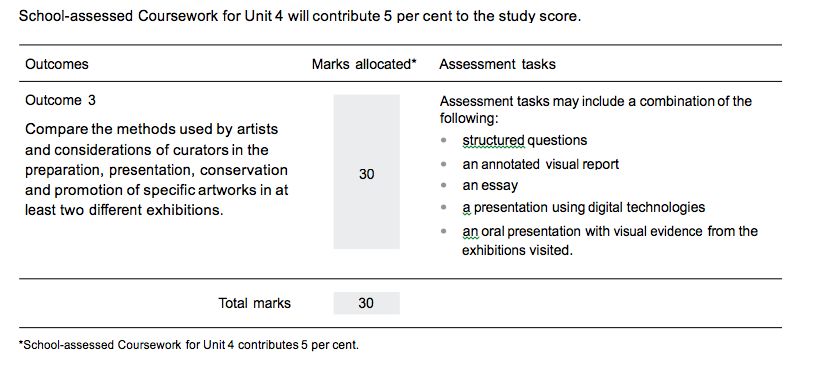Viewport: 813px width, 366px height.
Task: Click the top sentence about School-assessed Coursework
Action: point(300,17)
